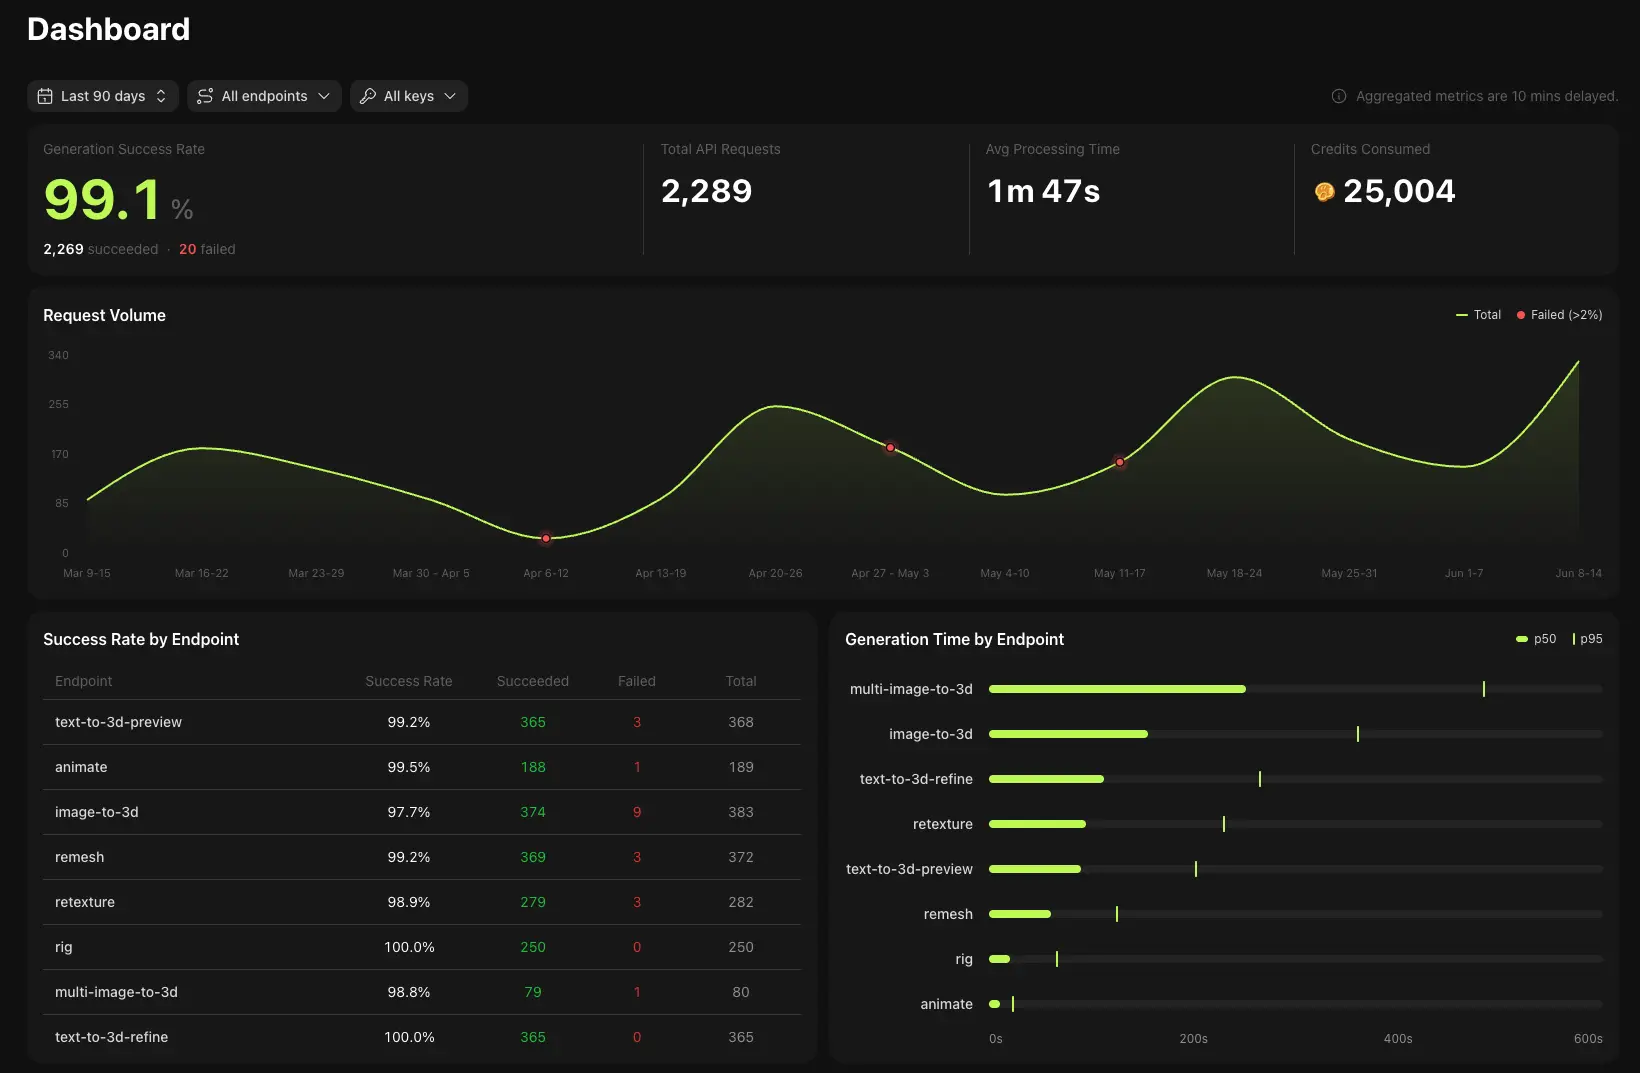Select the multi-image-to-3d table row
Screen dimensions: 1640x1073
click(422, 992)
